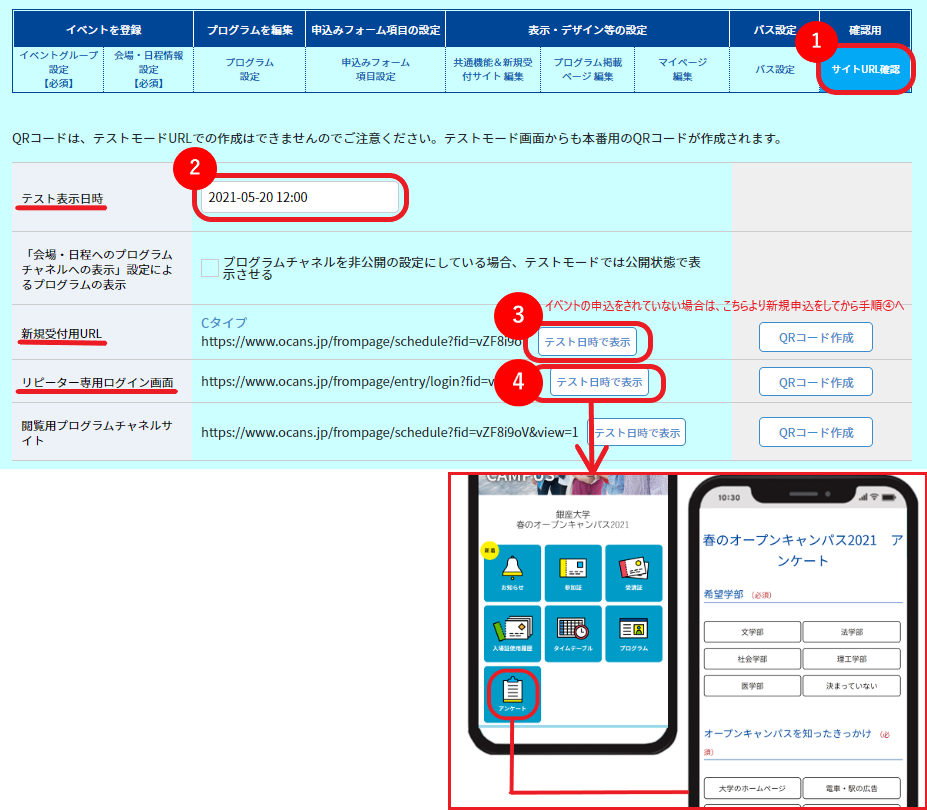Select 大学のホームページ option
This screenshot has height=810, width=927.
[752, 788]
